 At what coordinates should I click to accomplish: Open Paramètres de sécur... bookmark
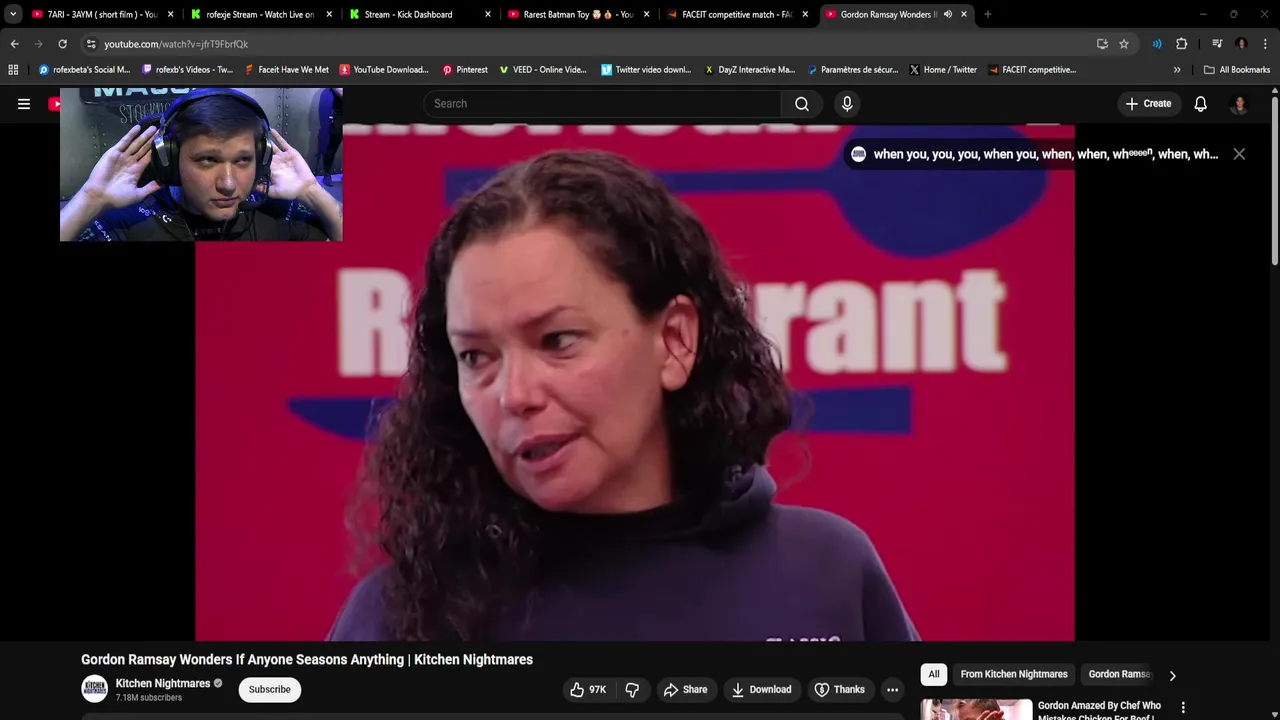852,70
